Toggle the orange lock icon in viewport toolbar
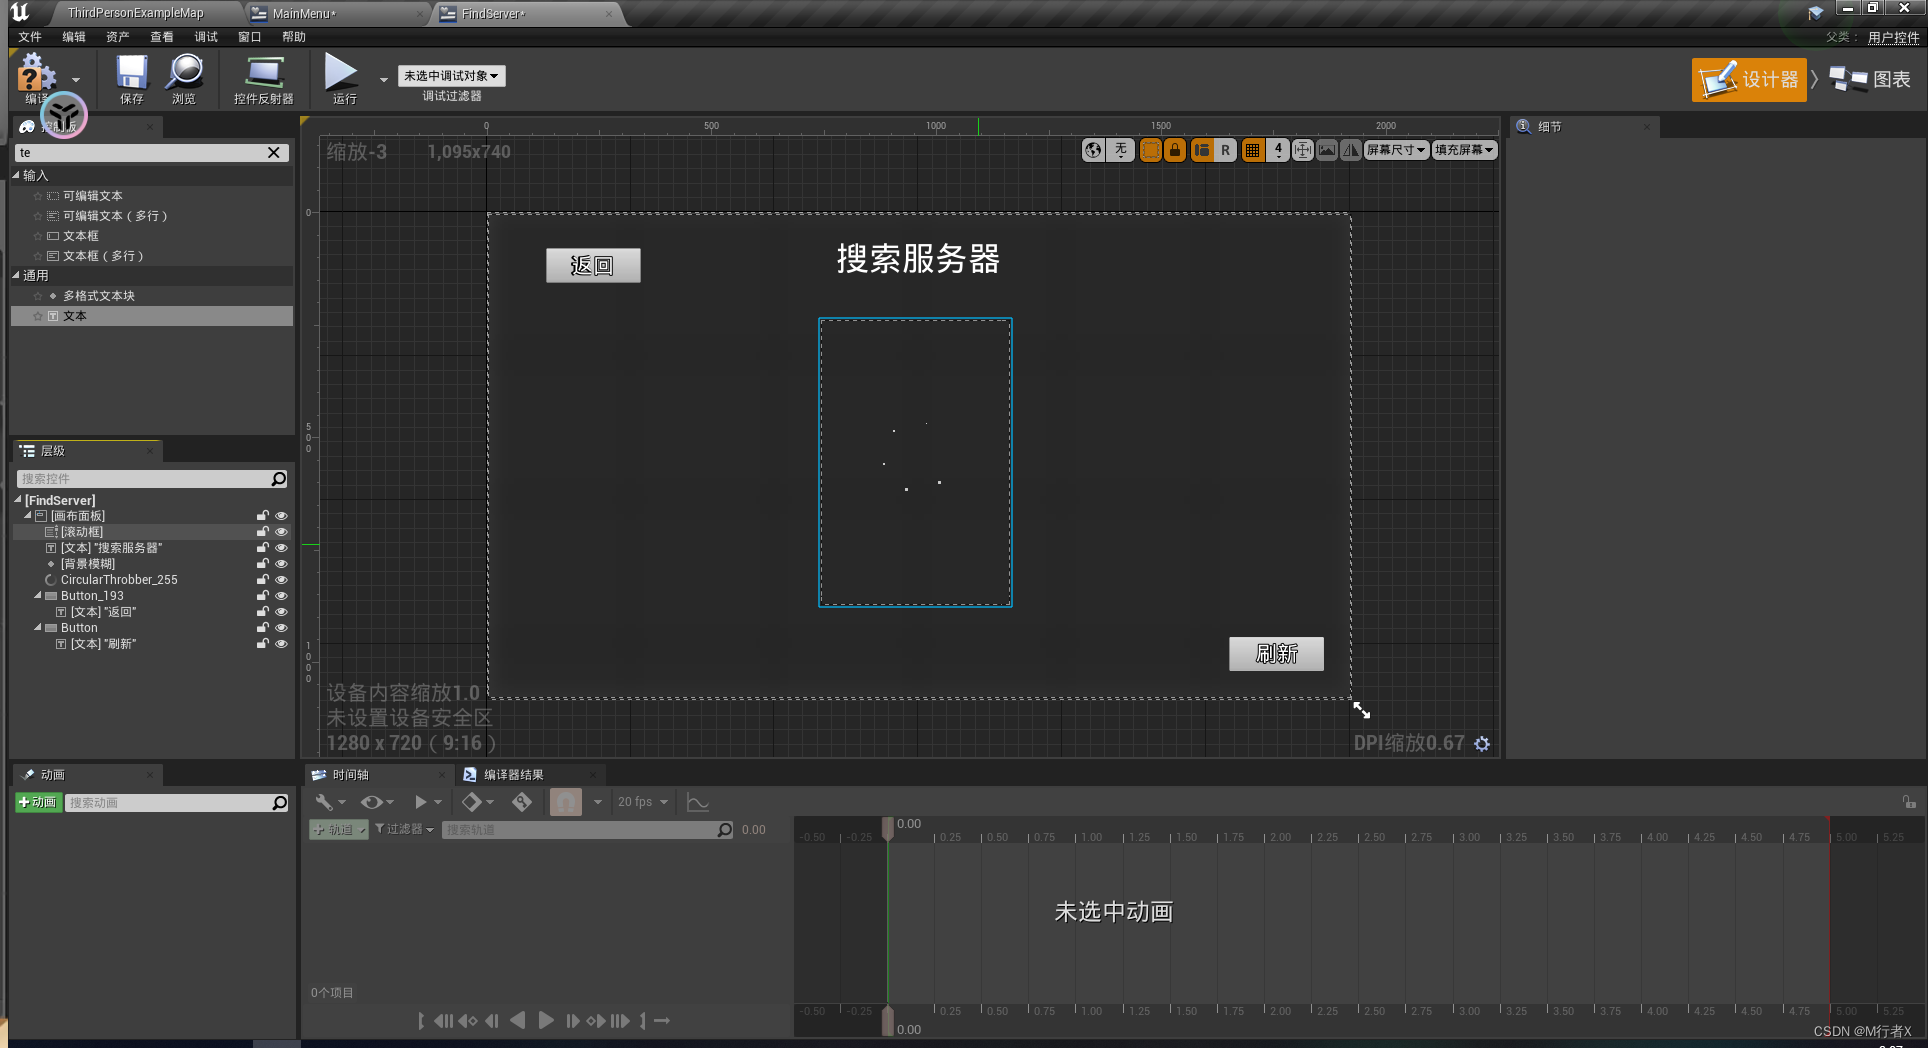 tap(1175, 150)
